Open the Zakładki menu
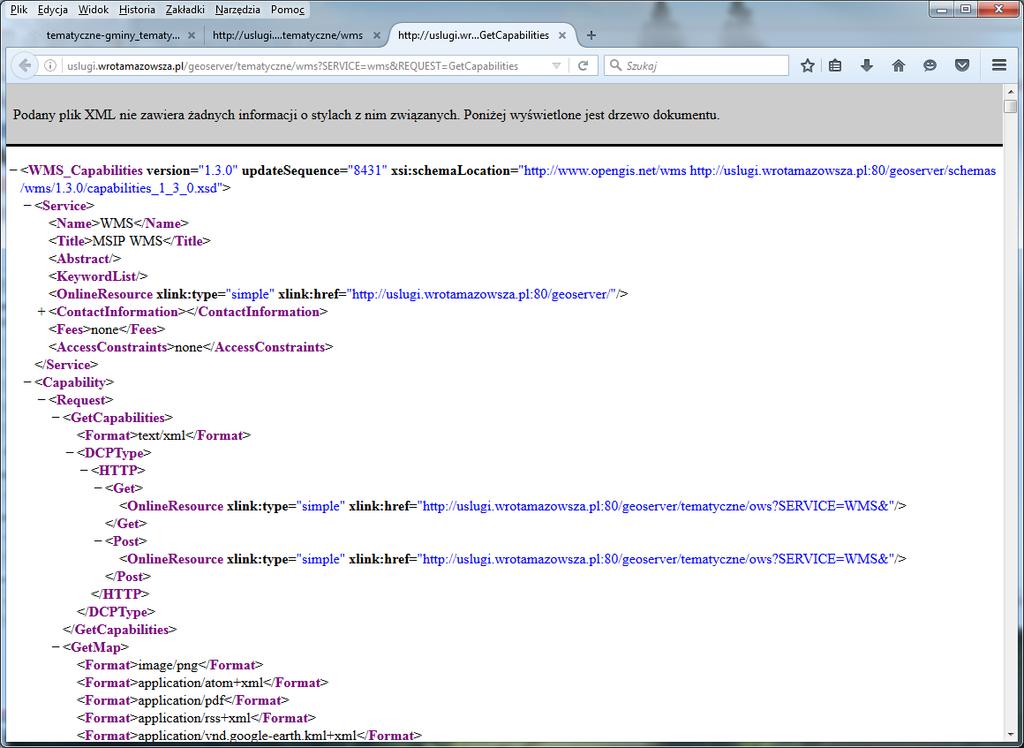 coord(185,10)
